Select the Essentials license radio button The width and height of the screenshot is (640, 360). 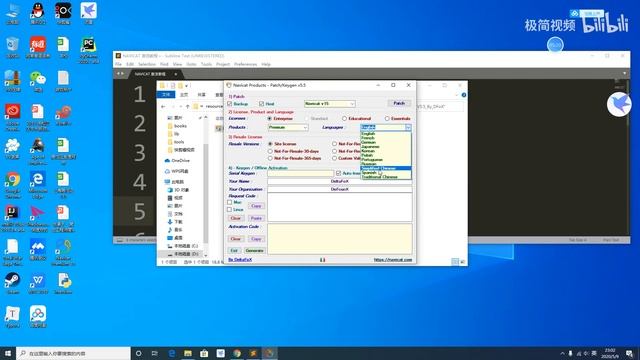click(387, 118)
